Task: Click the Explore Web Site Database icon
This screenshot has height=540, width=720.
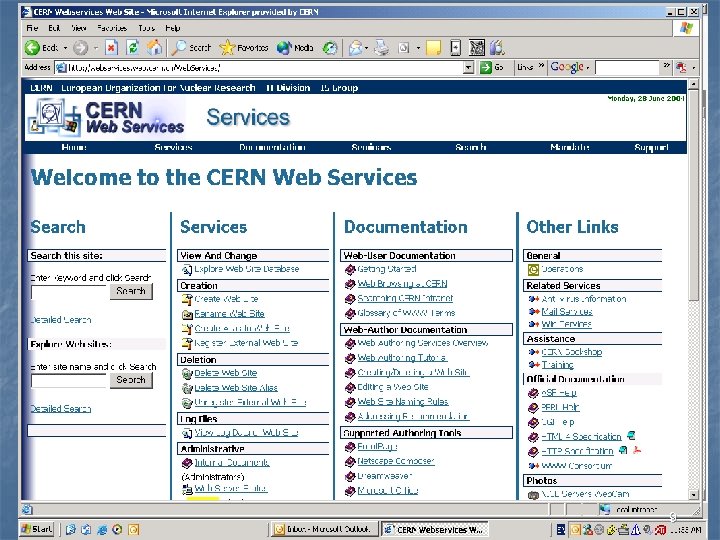Action: tap(186, 270)
